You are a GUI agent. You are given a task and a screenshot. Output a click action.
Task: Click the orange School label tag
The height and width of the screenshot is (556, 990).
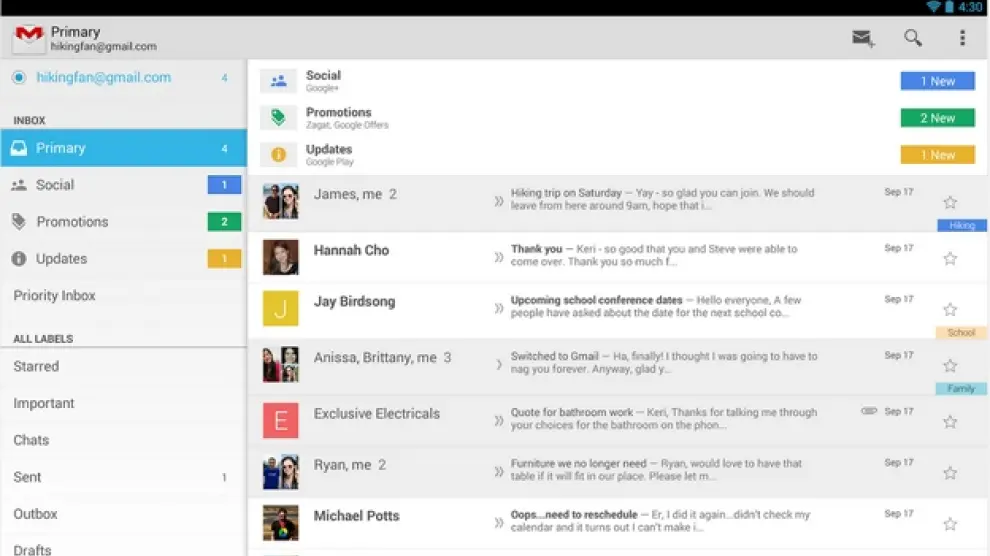pos(960,332)
